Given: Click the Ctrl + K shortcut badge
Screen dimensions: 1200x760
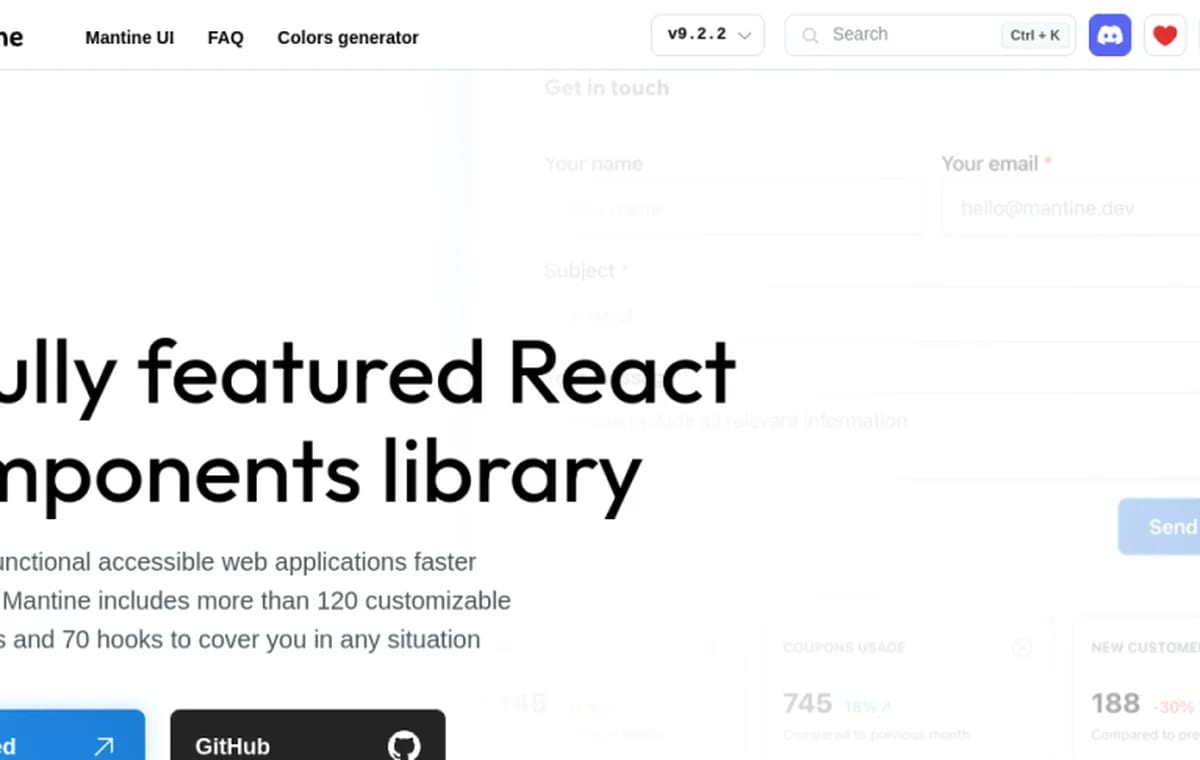Looking at the screenshot, I should click(1035, 35).
